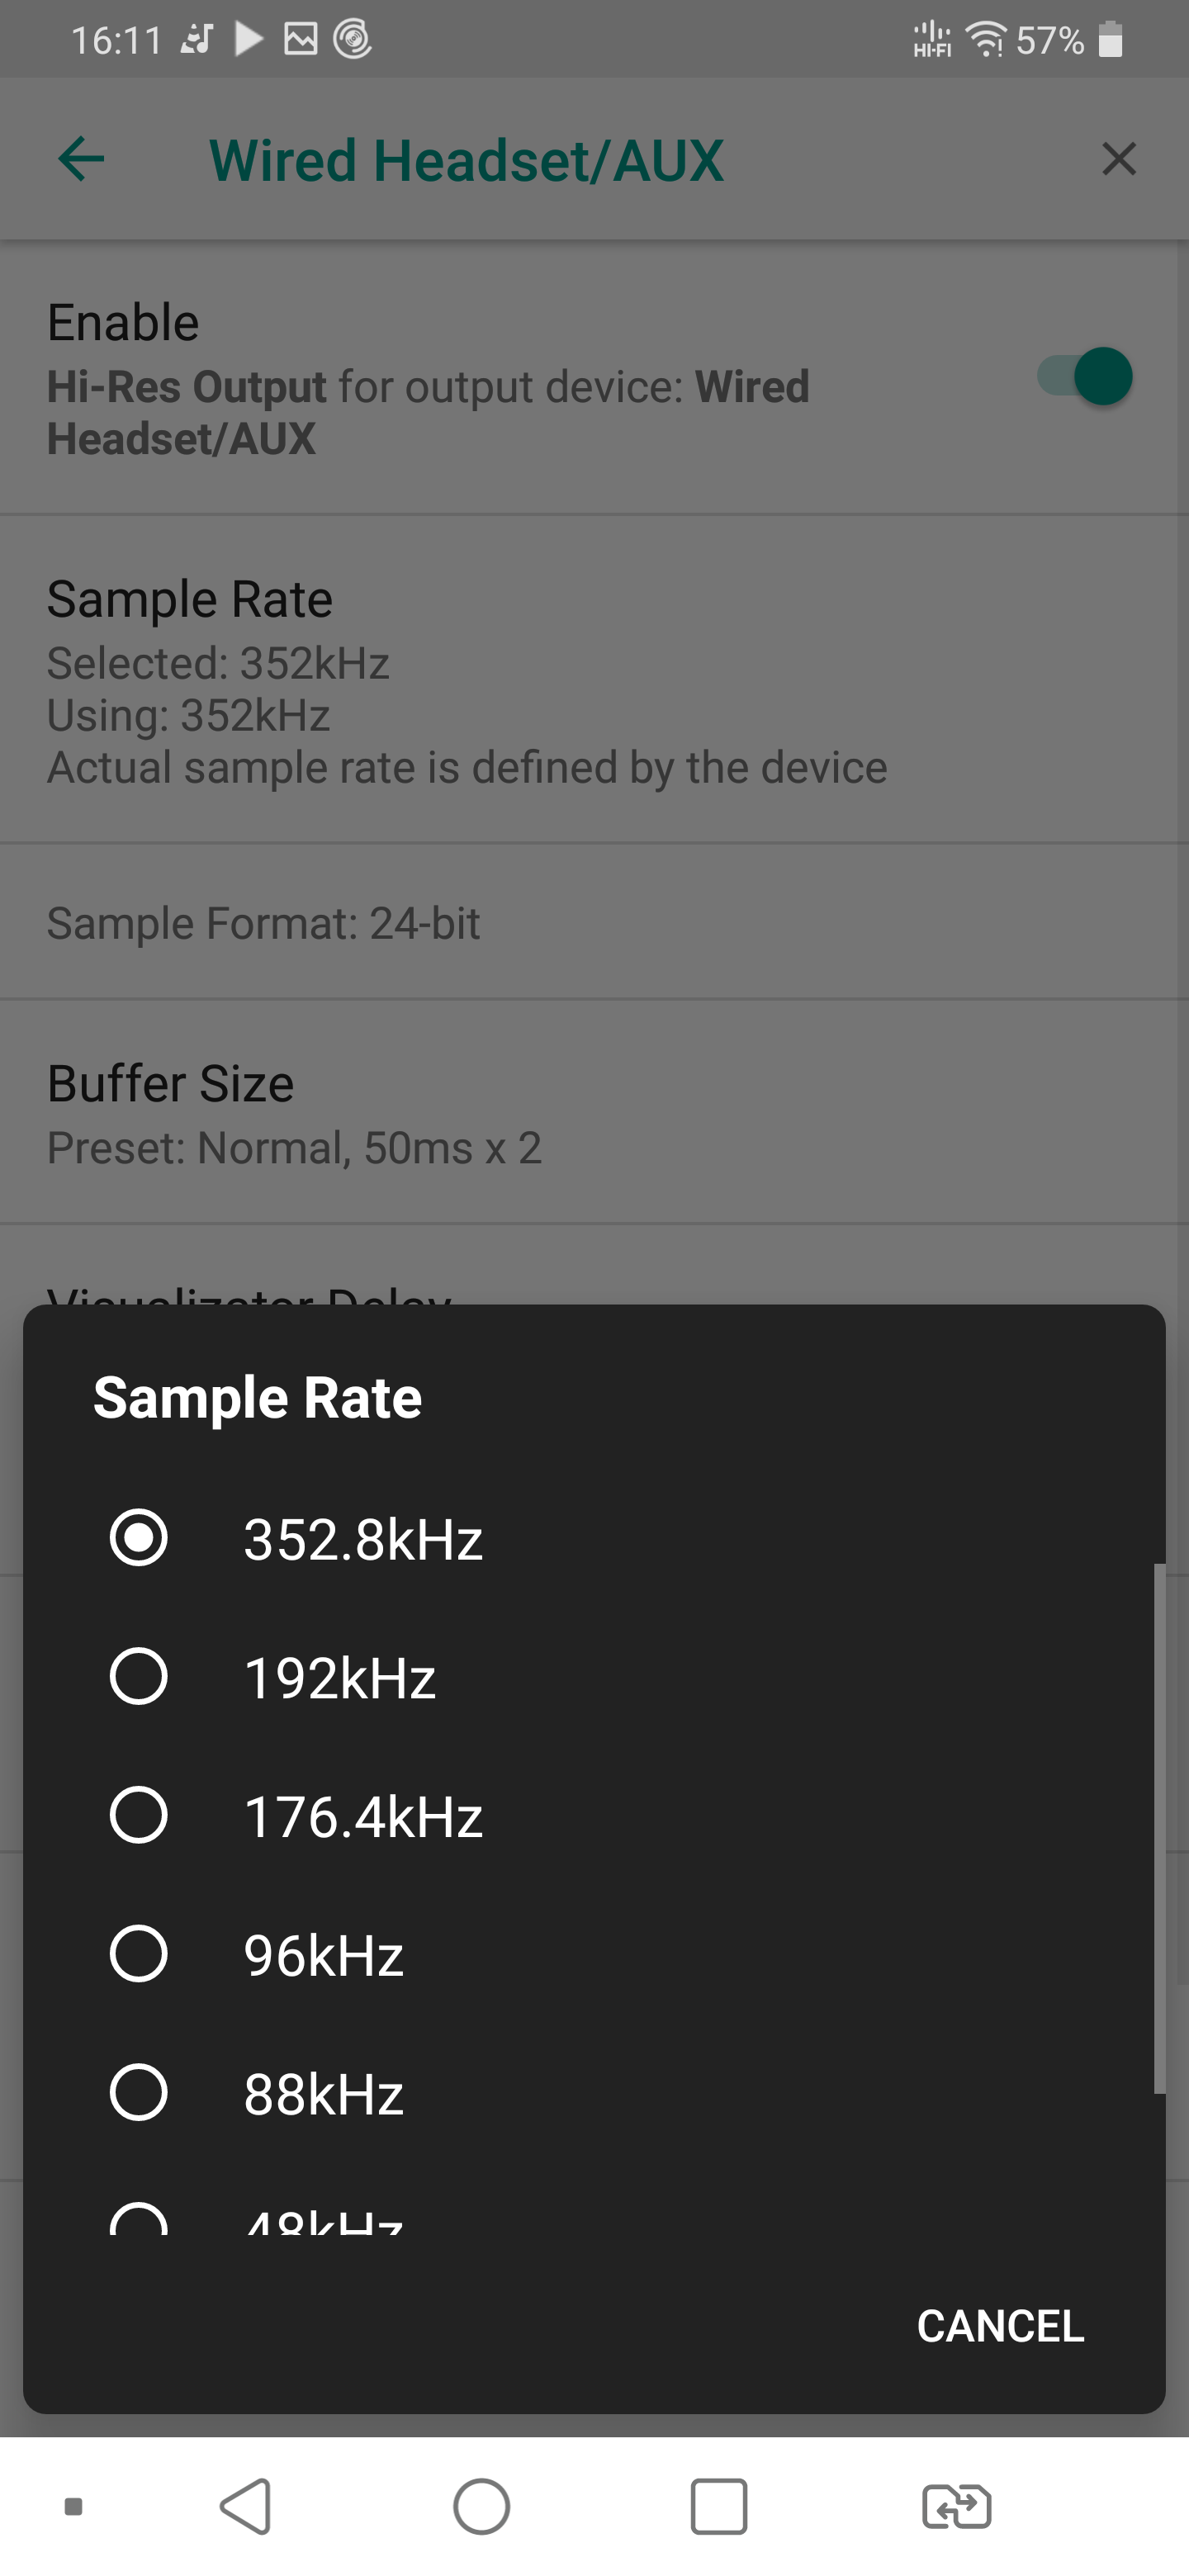
Task: Close settings with the X icon
Action: coord(1118,159)
